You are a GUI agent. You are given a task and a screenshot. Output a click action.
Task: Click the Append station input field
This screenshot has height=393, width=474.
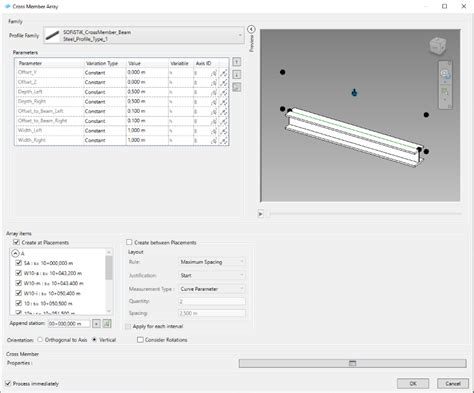[x=69, y=324]
